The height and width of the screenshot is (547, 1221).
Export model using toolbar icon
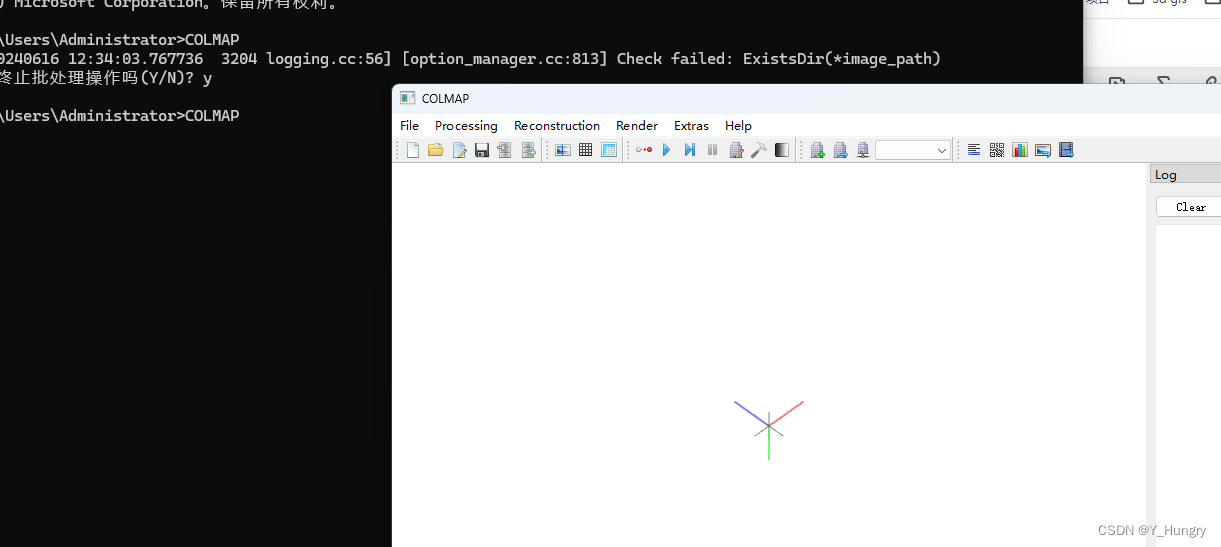[528, 150]
